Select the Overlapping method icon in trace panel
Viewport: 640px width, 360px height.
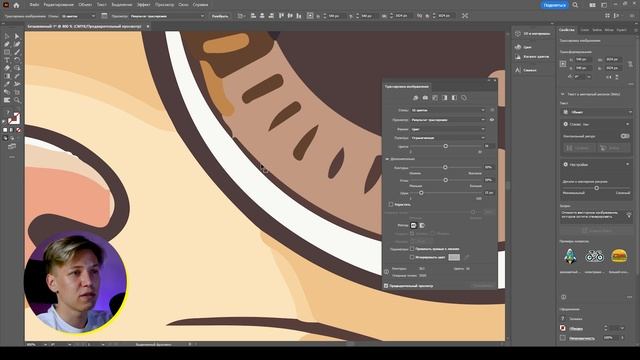tap(422, 225)
